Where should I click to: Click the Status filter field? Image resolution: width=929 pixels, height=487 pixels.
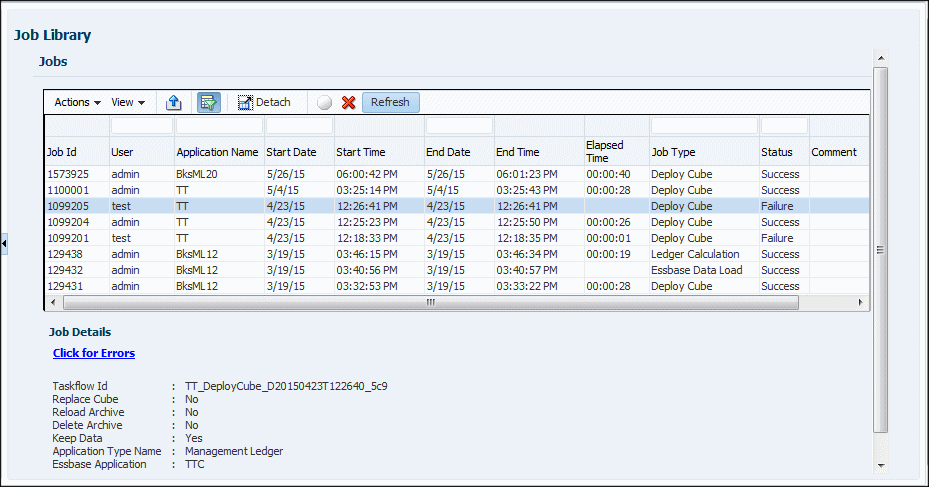click(784, 126)
